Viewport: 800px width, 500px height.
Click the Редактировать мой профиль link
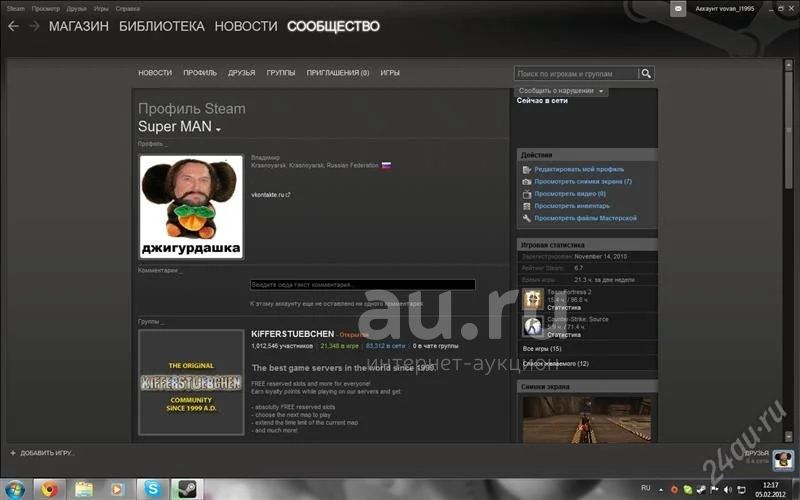579,169
